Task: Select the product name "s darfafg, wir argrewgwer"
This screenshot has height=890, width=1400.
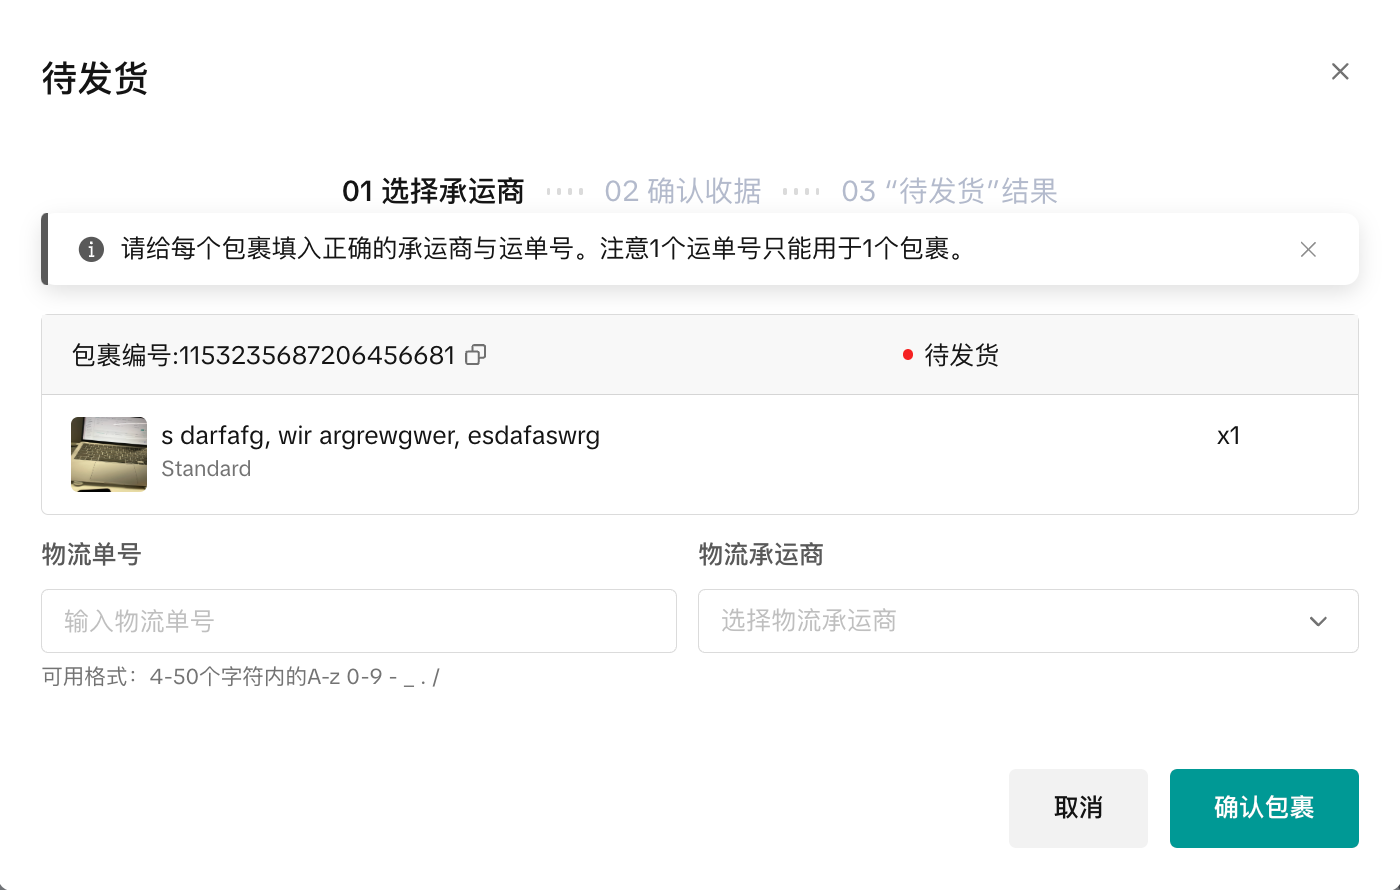Action: 380,436
